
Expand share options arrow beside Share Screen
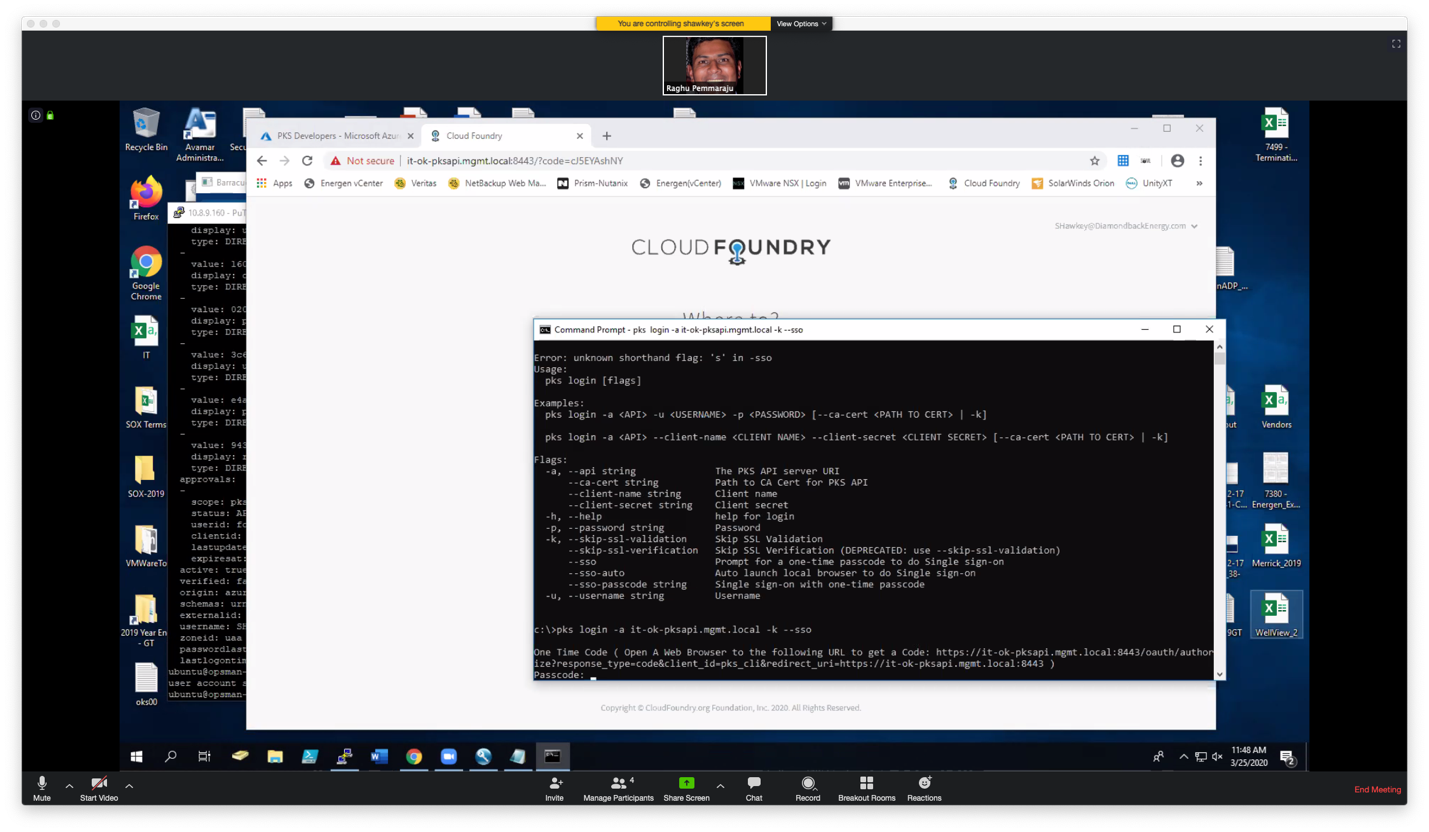pos(720,786)
